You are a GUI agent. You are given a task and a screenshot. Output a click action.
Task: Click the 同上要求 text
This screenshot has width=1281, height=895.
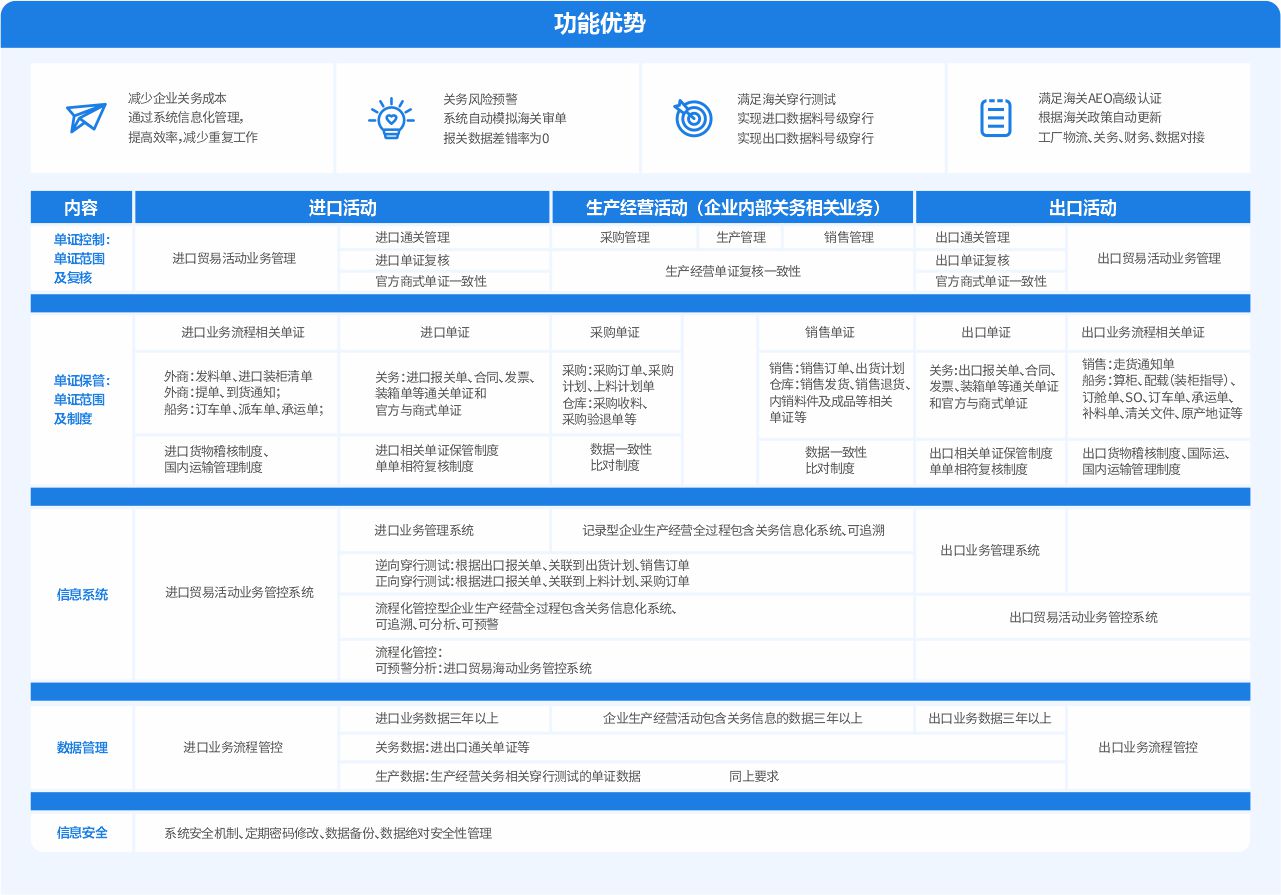click(x=753, y=776)
